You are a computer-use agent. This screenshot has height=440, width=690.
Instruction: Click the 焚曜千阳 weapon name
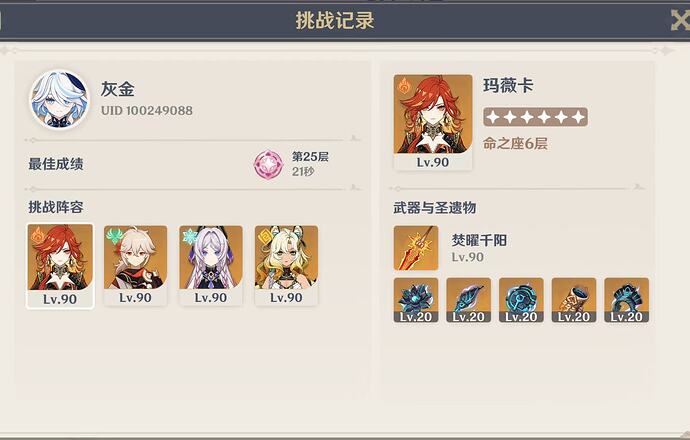(x=479, y=240)
